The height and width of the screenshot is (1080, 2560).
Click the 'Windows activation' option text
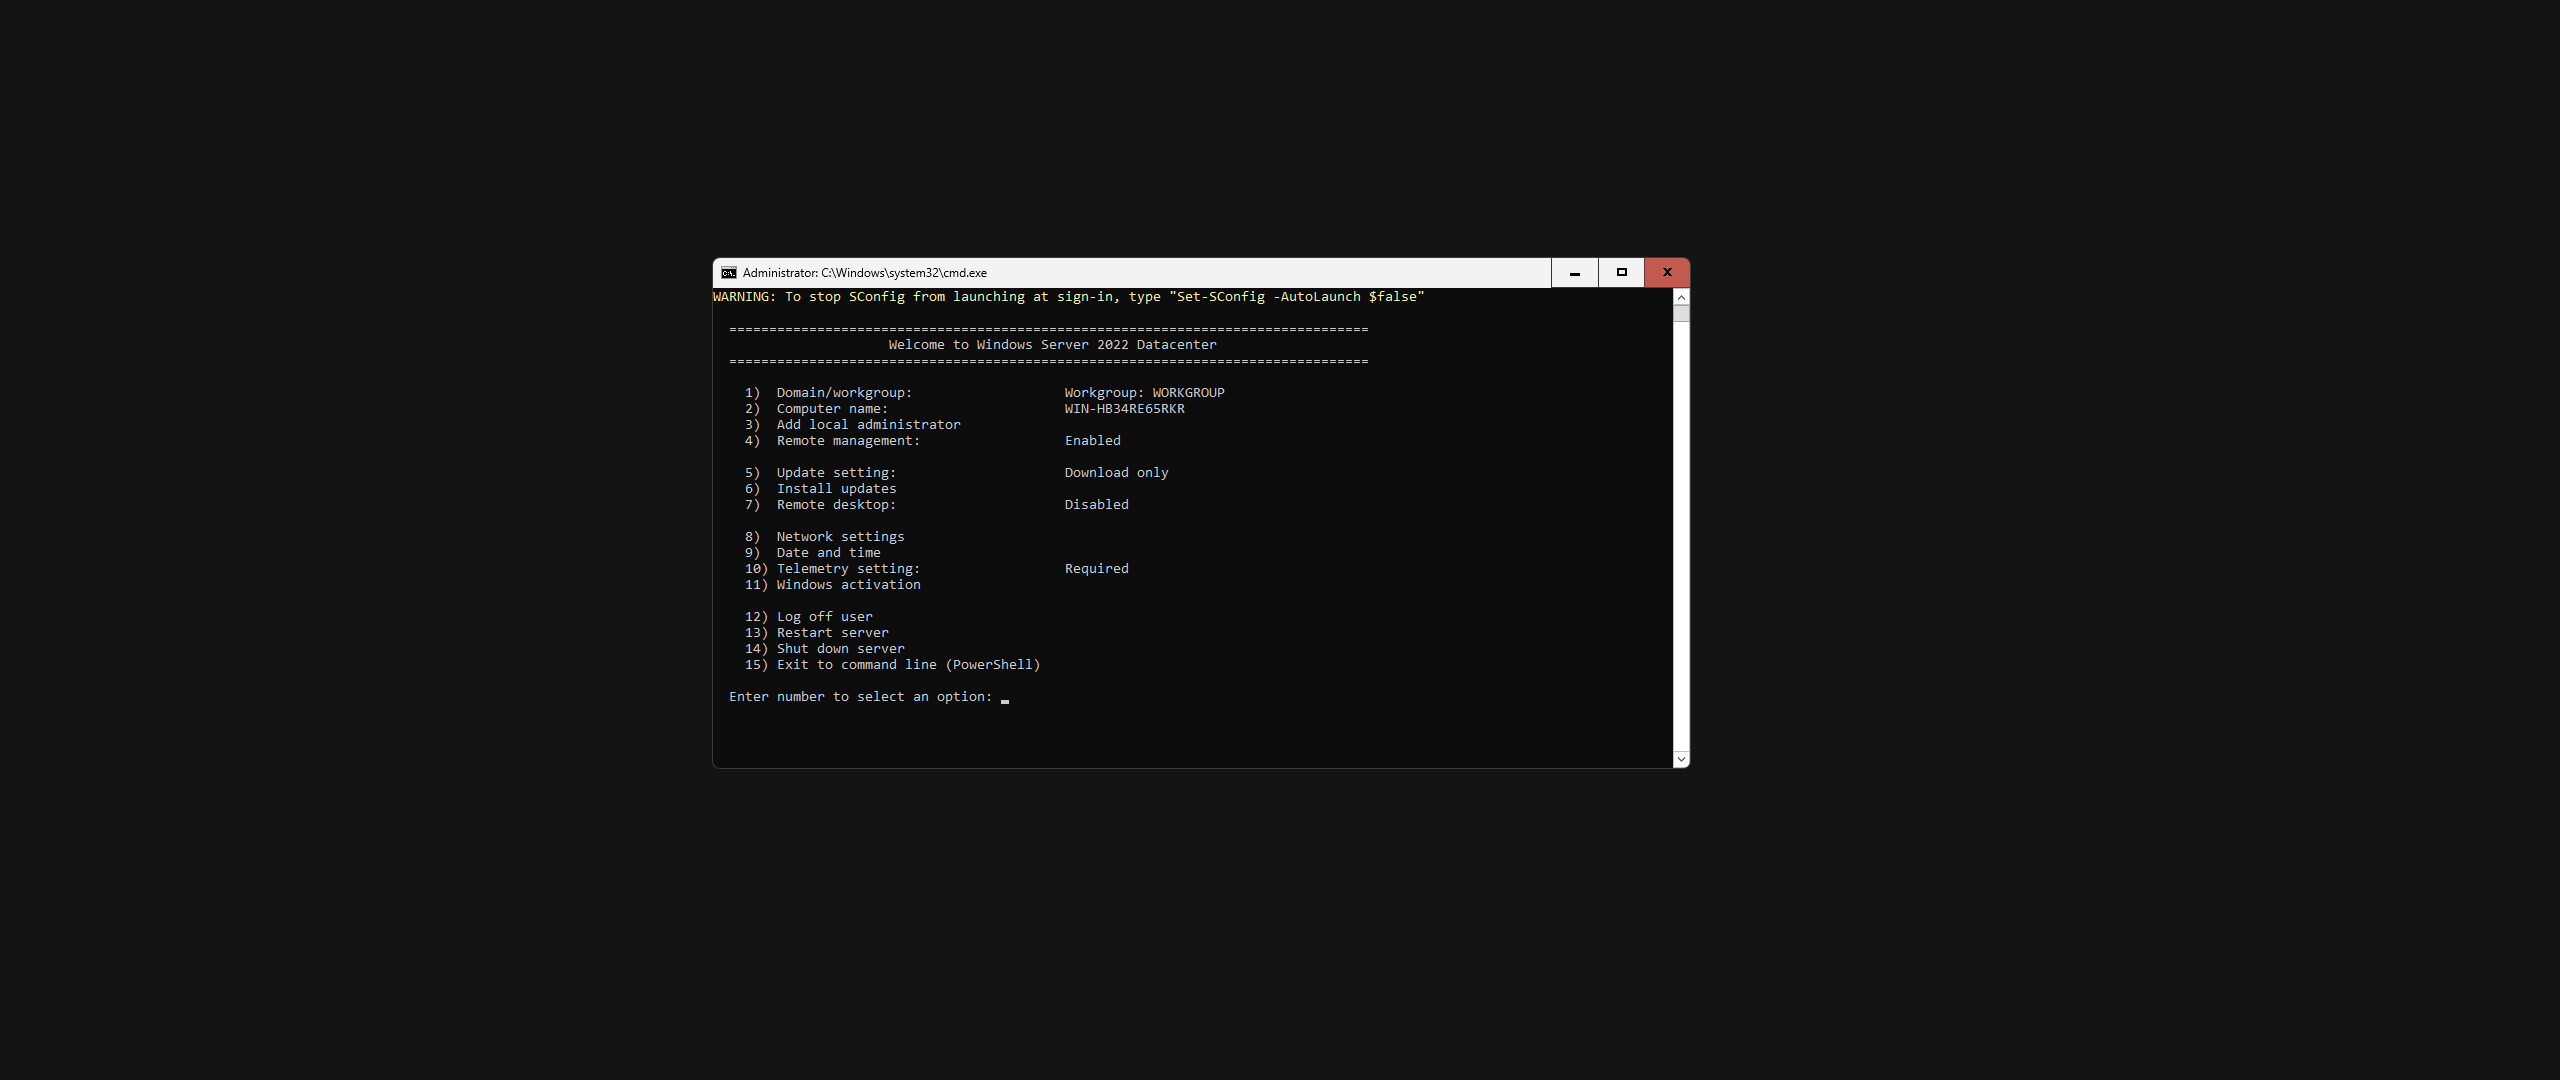point(847,585)
